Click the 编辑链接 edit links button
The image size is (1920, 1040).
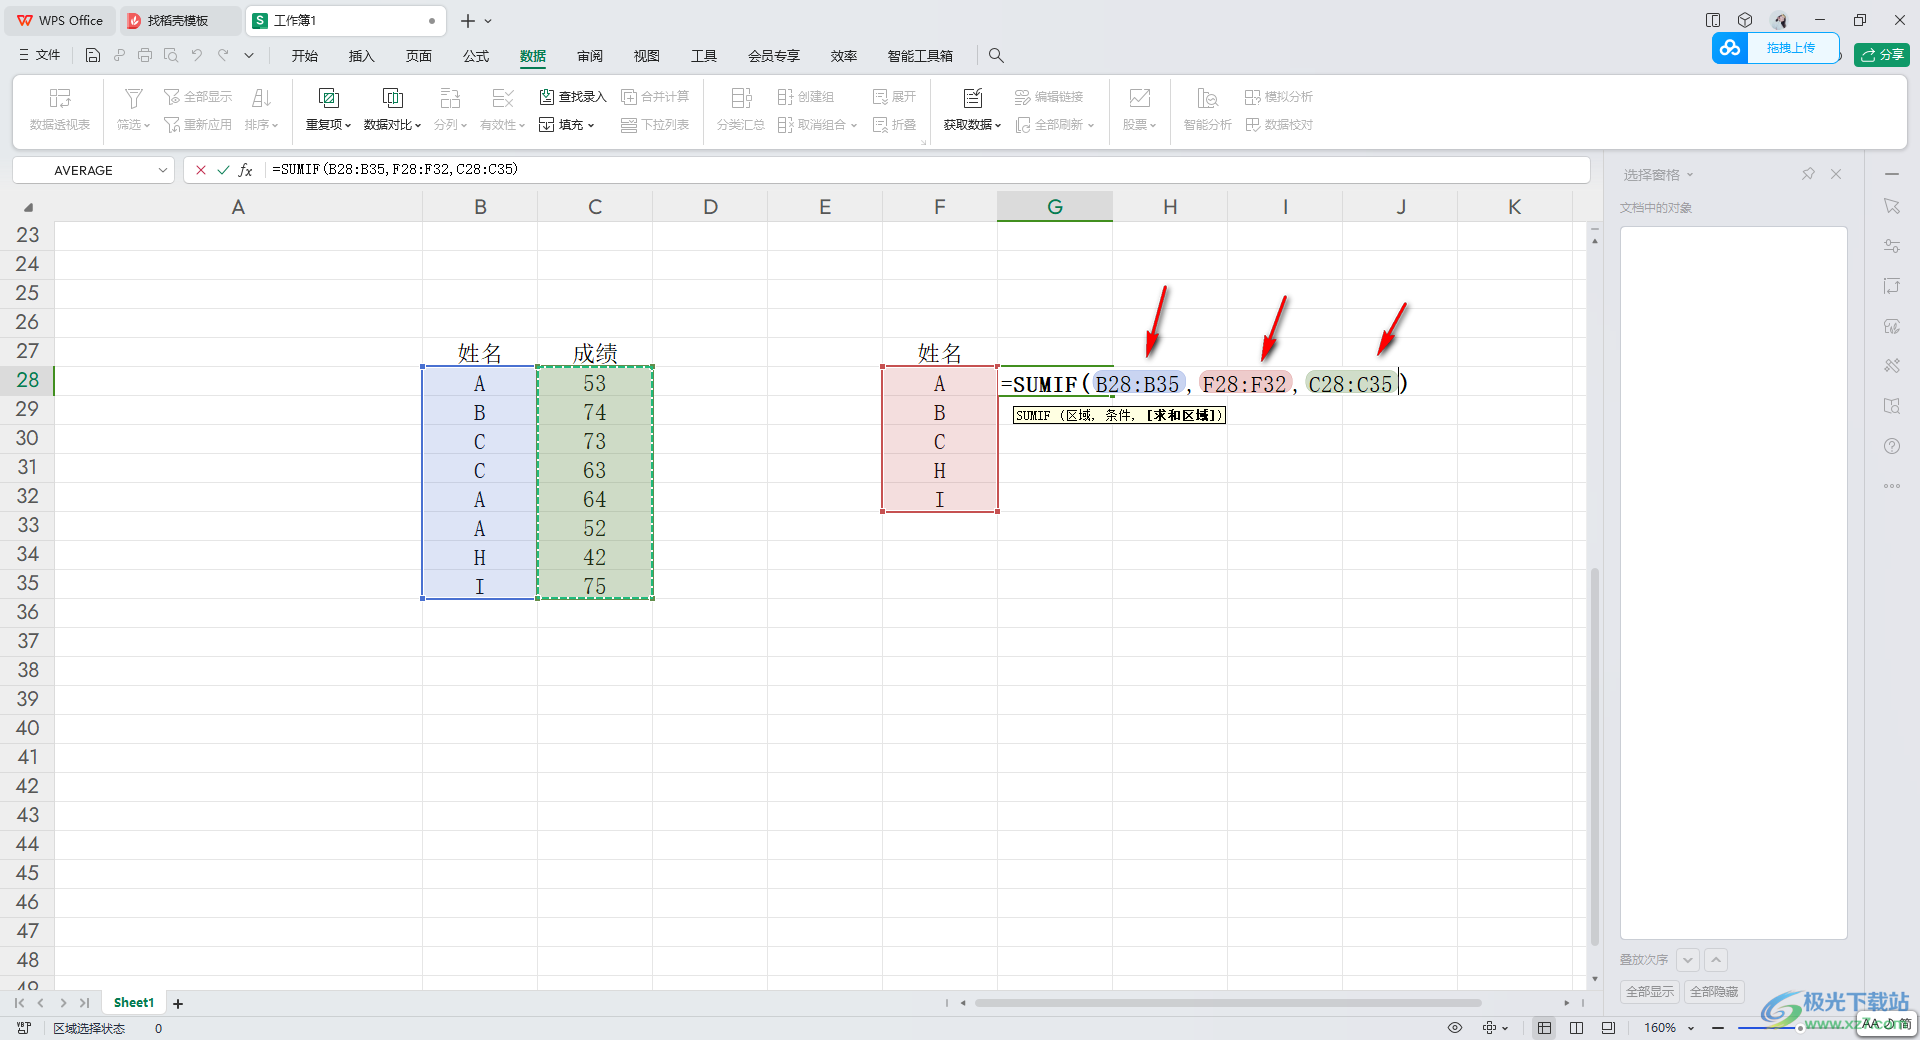click(1049, 97)
